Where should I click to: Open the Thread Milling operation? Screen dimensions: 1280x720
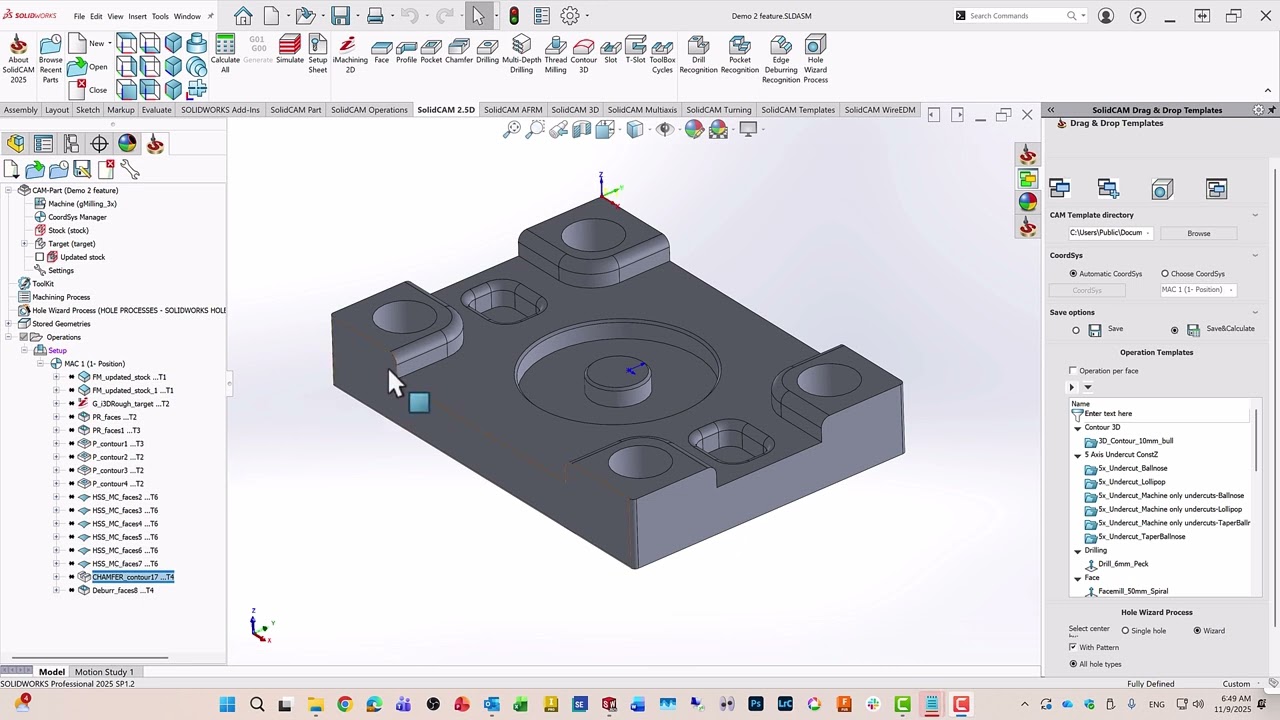point(556,53)
